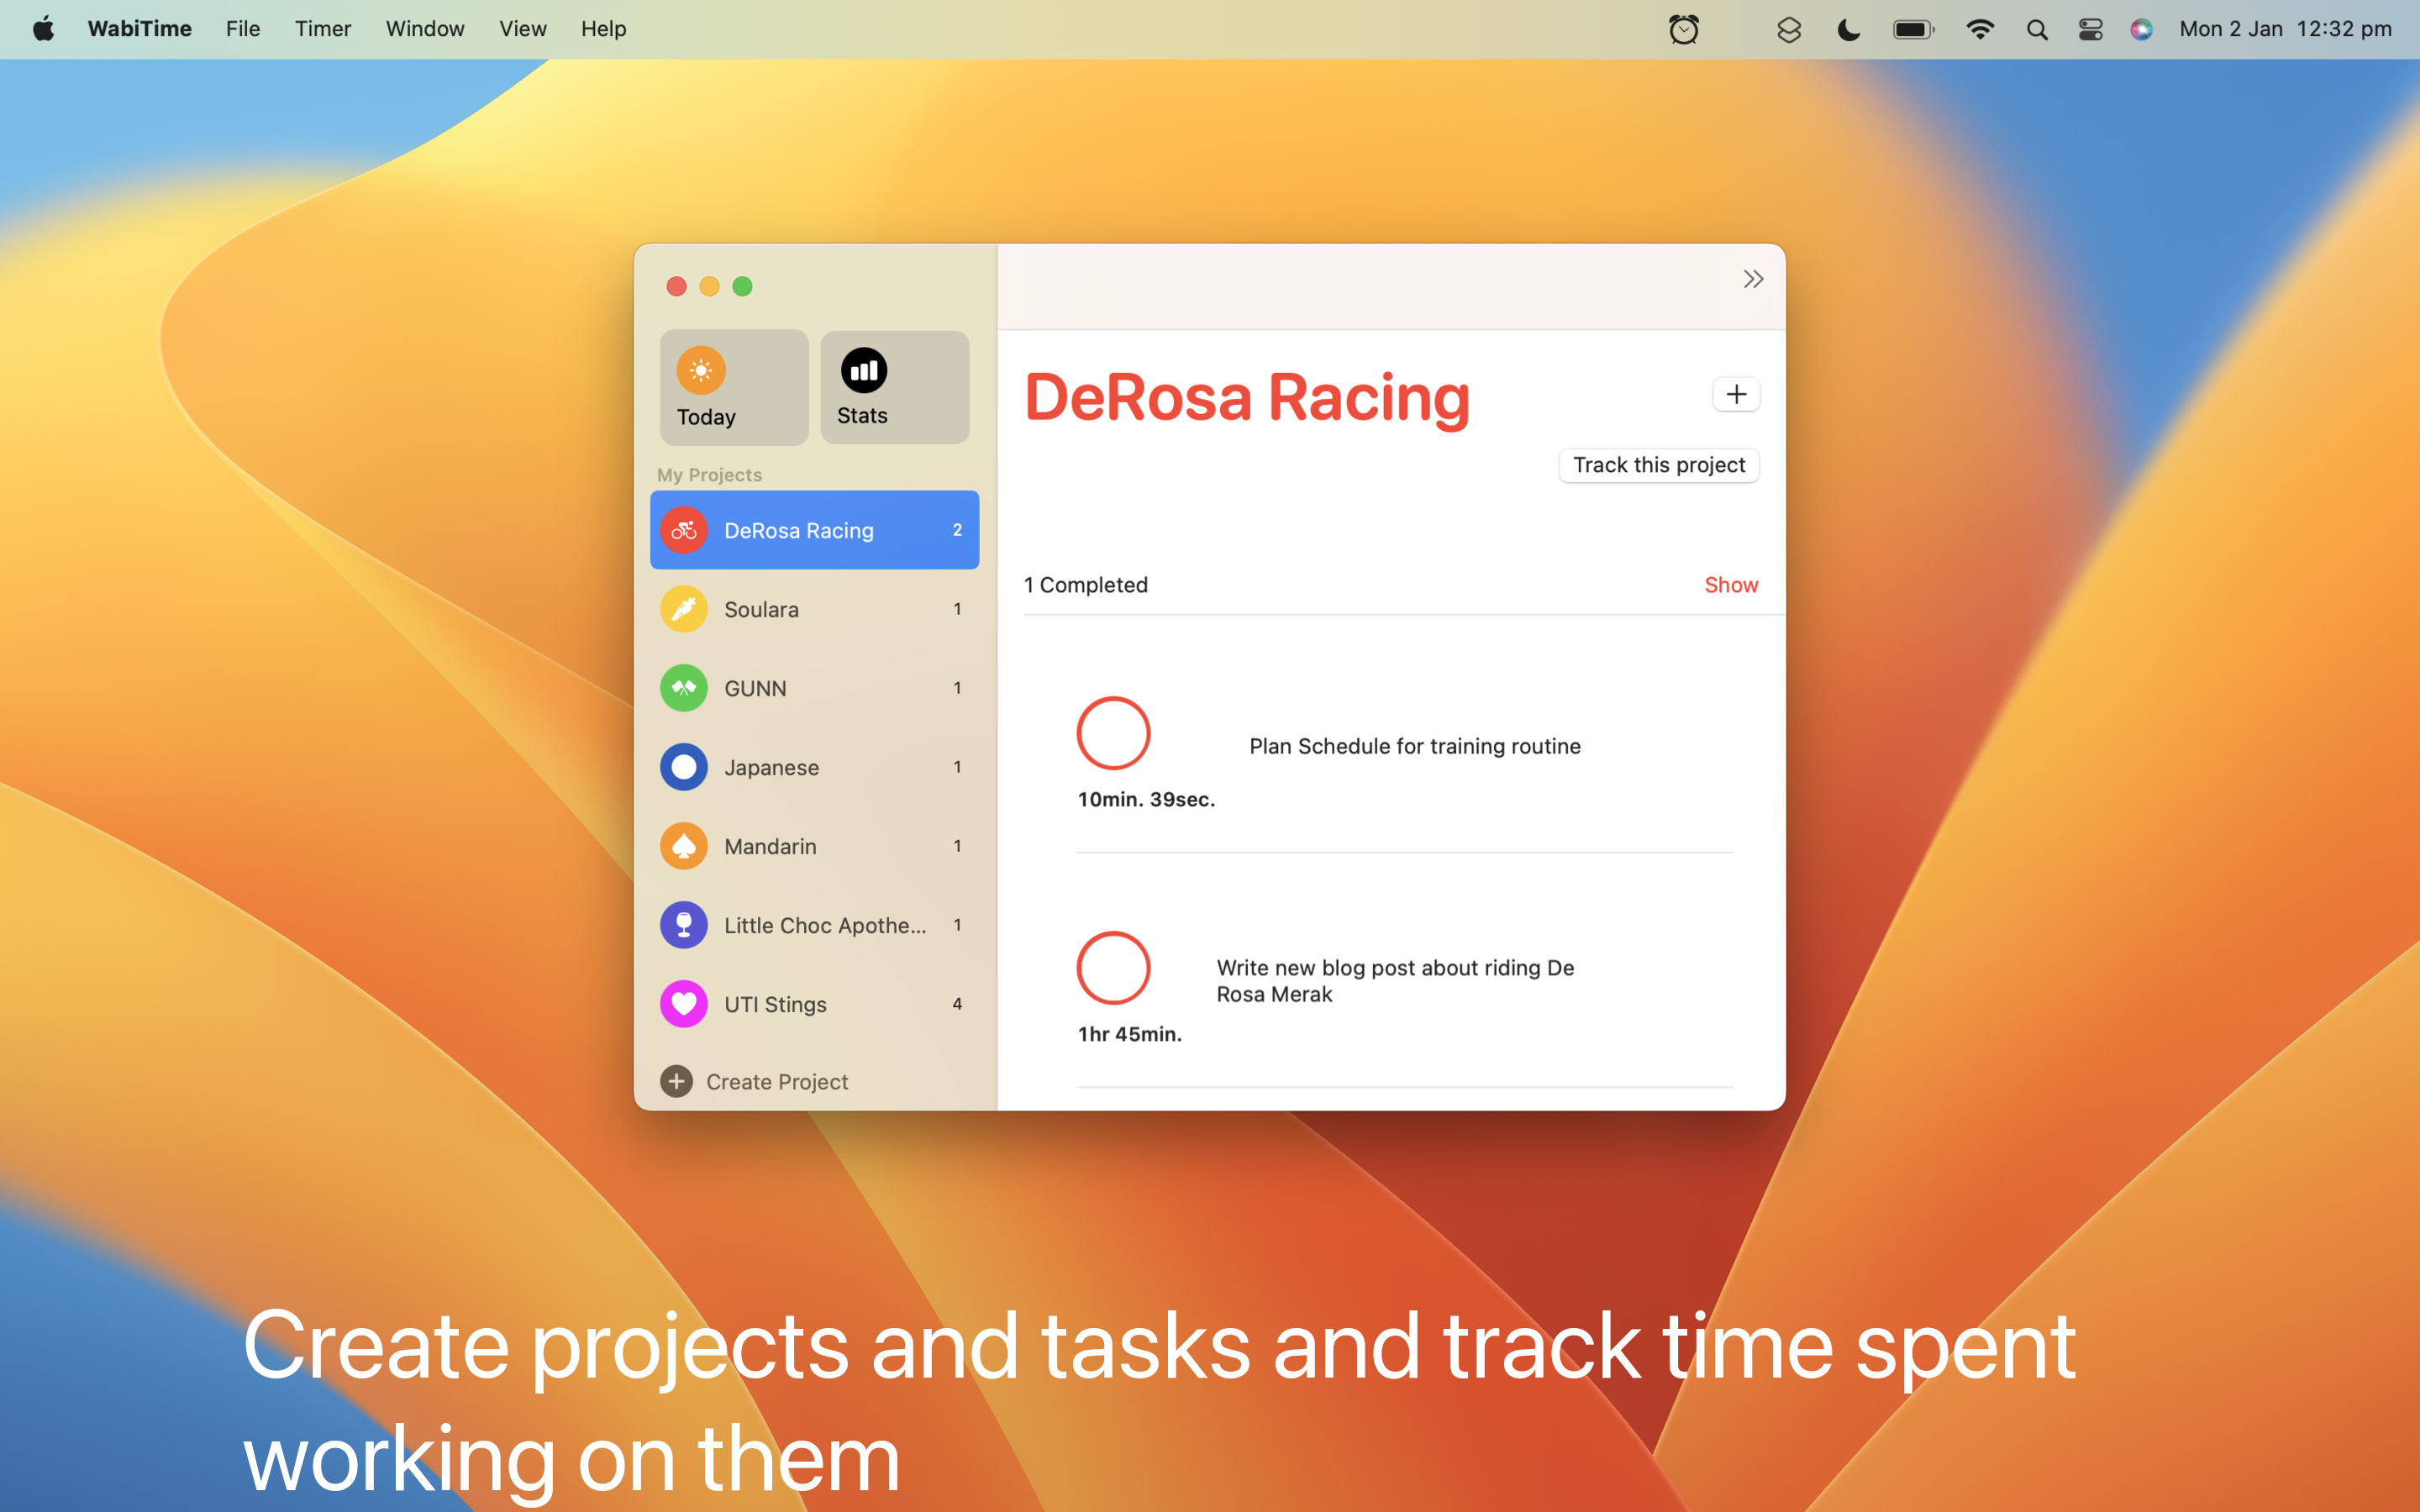Click the date and time in menu bar
2420x1512 pixels.
click(x=2285, y=29)
